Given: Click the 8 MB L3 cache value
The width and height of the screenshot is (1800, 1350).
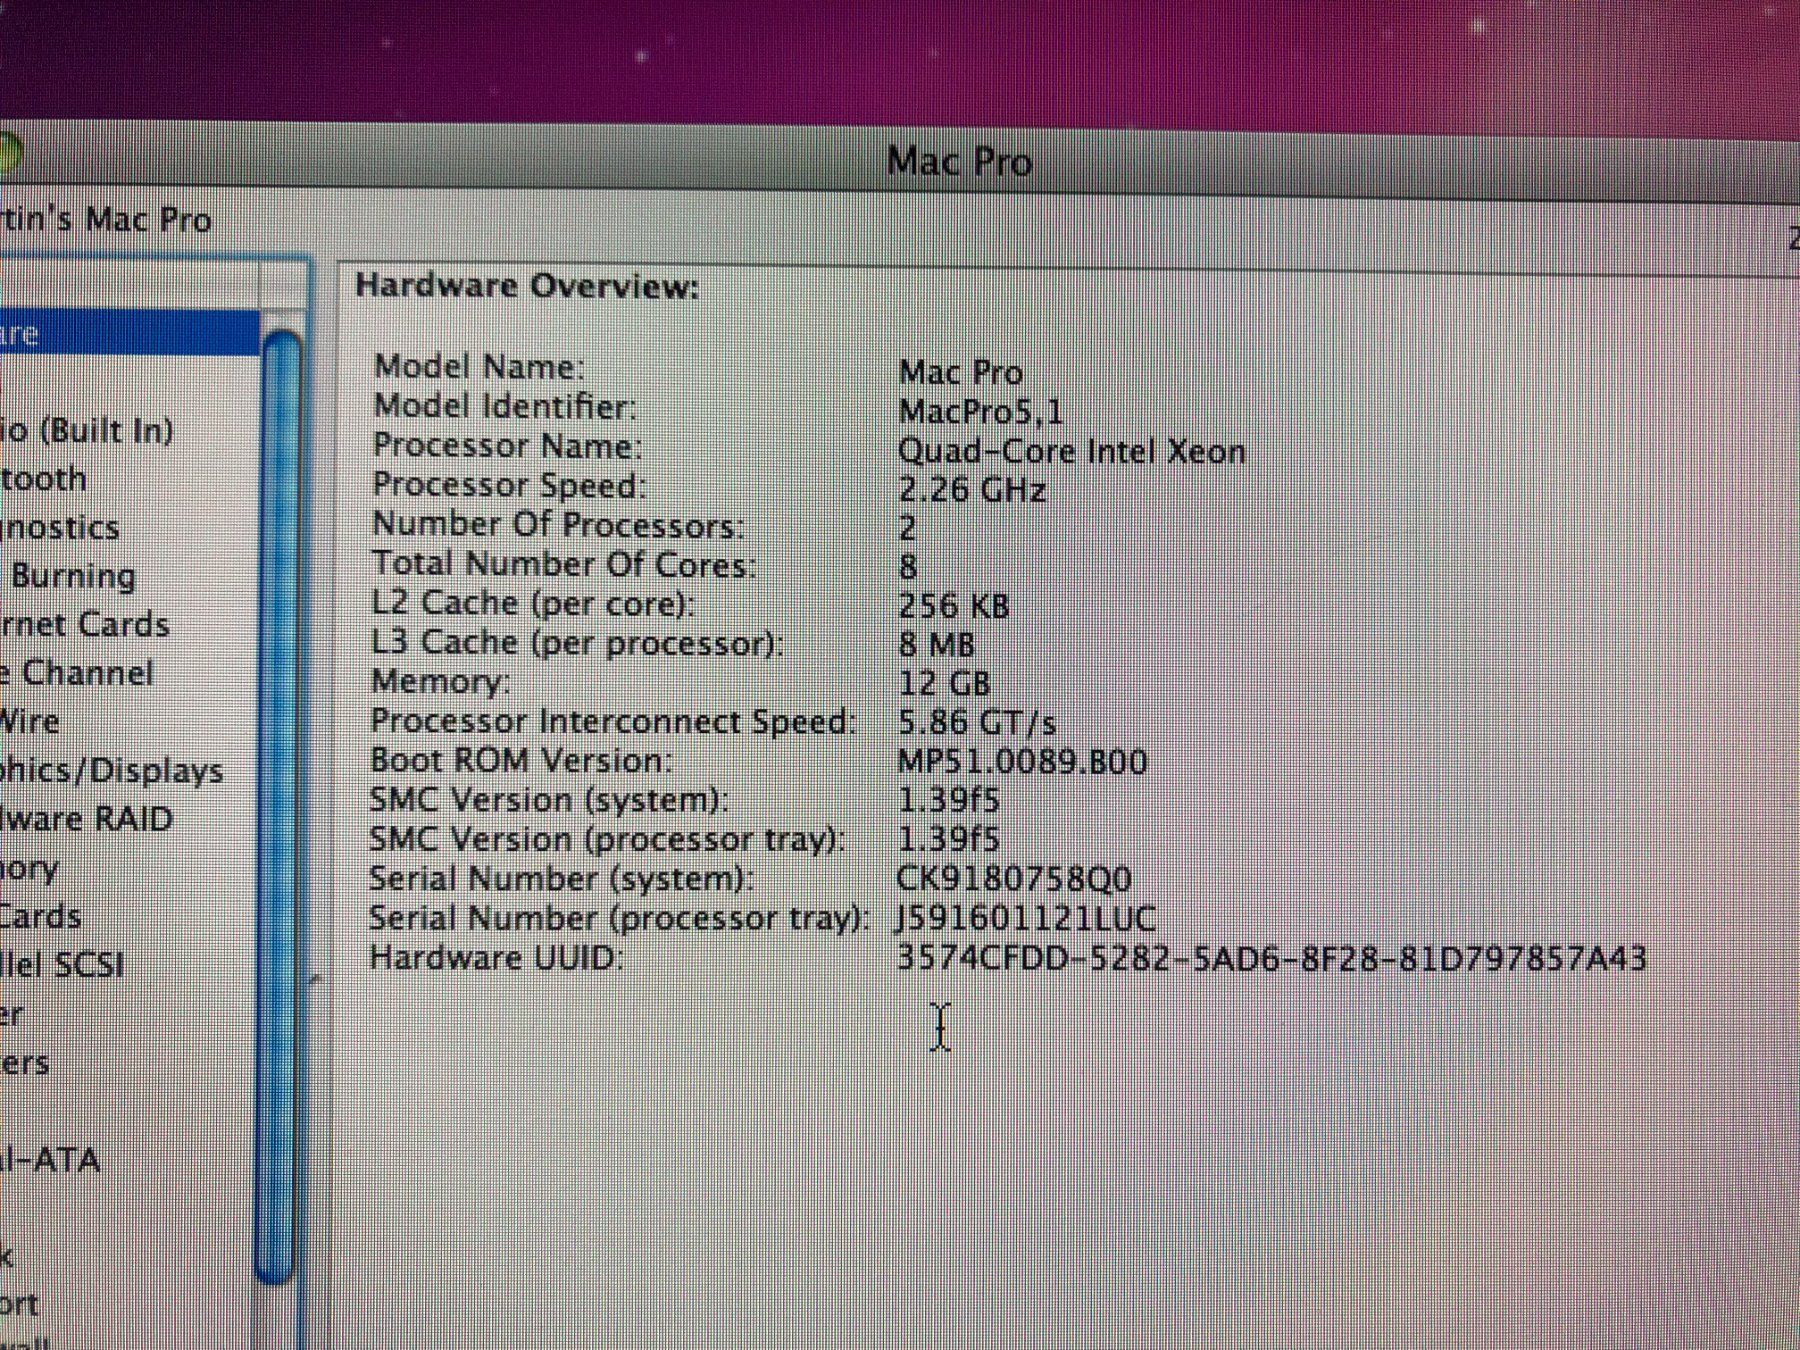Looking at the screenshot, I should 937,645.
